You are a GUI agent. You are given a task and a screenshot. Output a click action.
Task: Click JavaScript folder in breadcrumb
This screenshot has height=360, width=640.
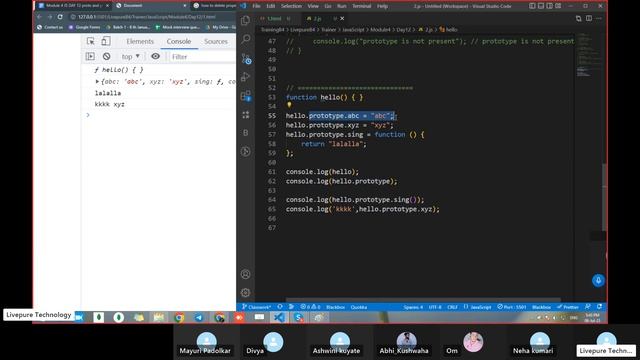coord(353,30)
